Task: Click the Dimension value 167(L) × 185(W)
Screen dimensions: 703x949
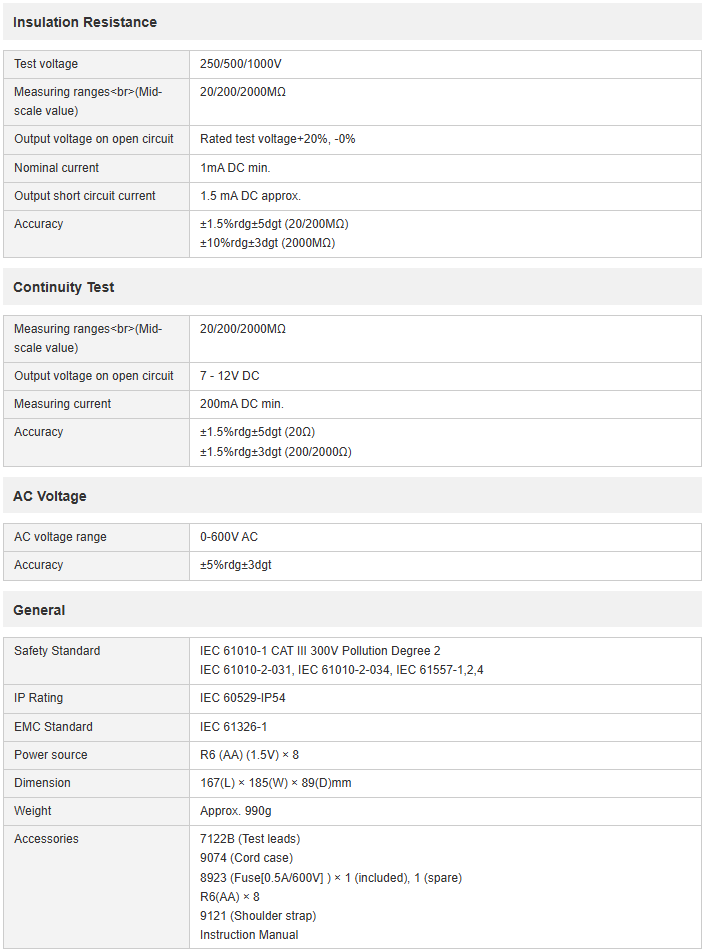Action: point(276,783)
